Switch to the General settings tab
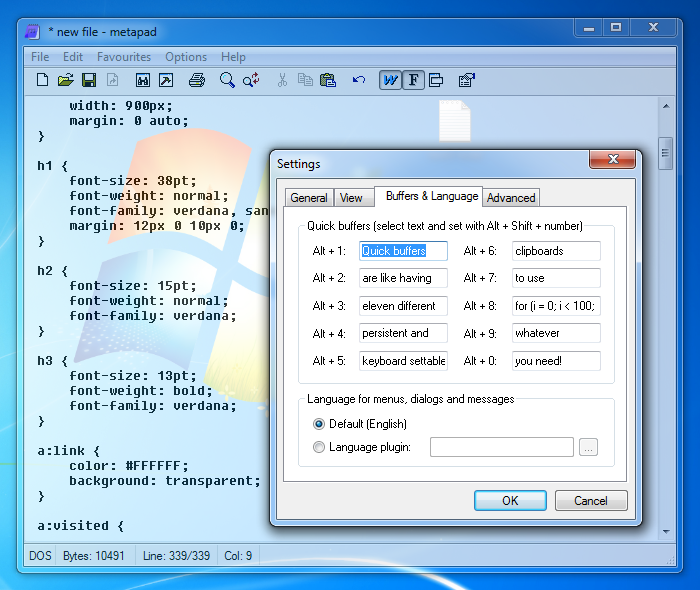Screen dimensions: 700x590 309,198
